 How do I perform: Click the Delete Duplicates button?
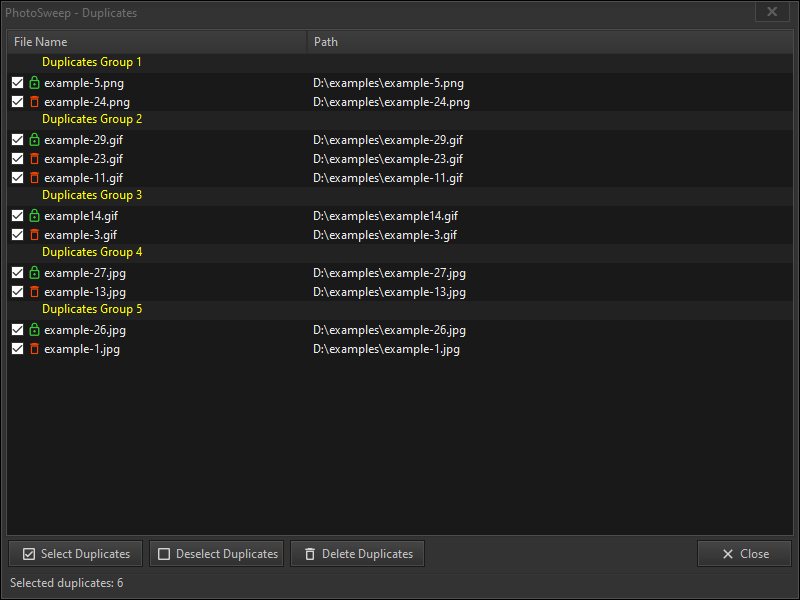click(x=357, y=553)
